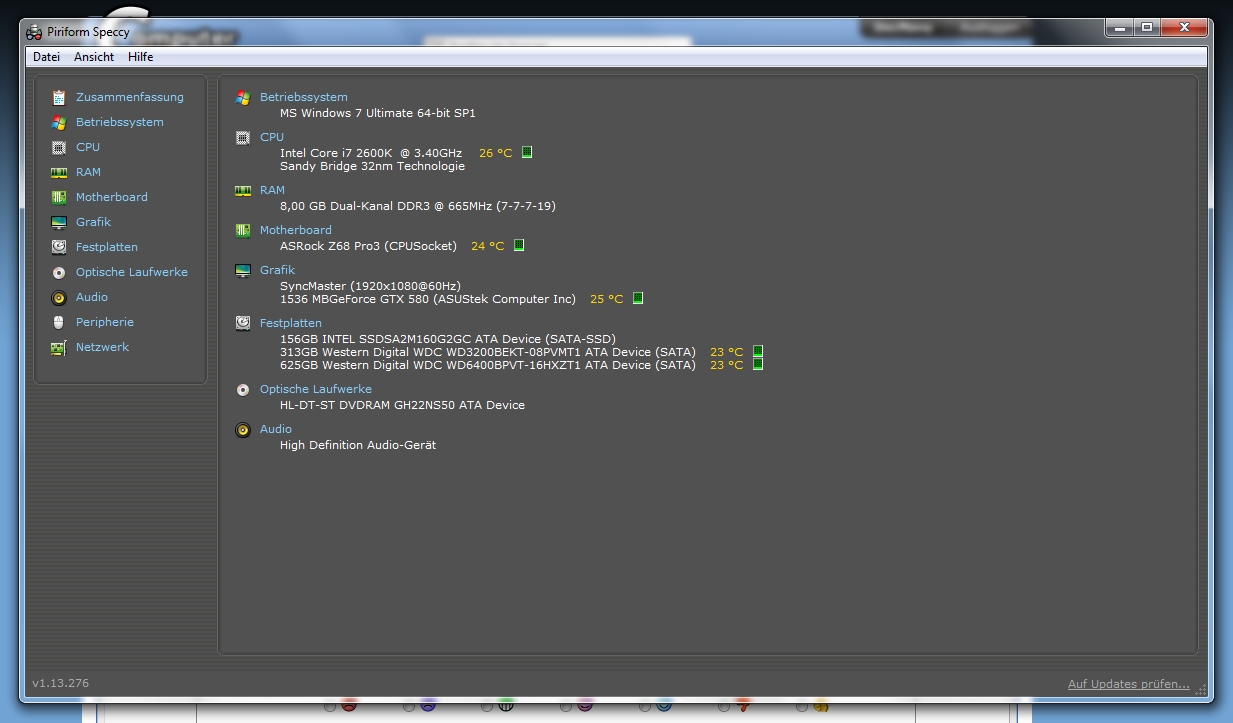1233x723 pixels.
Task: Click the Optische Laufwerke disc icon in summary
Action: (x=242, y=389)
